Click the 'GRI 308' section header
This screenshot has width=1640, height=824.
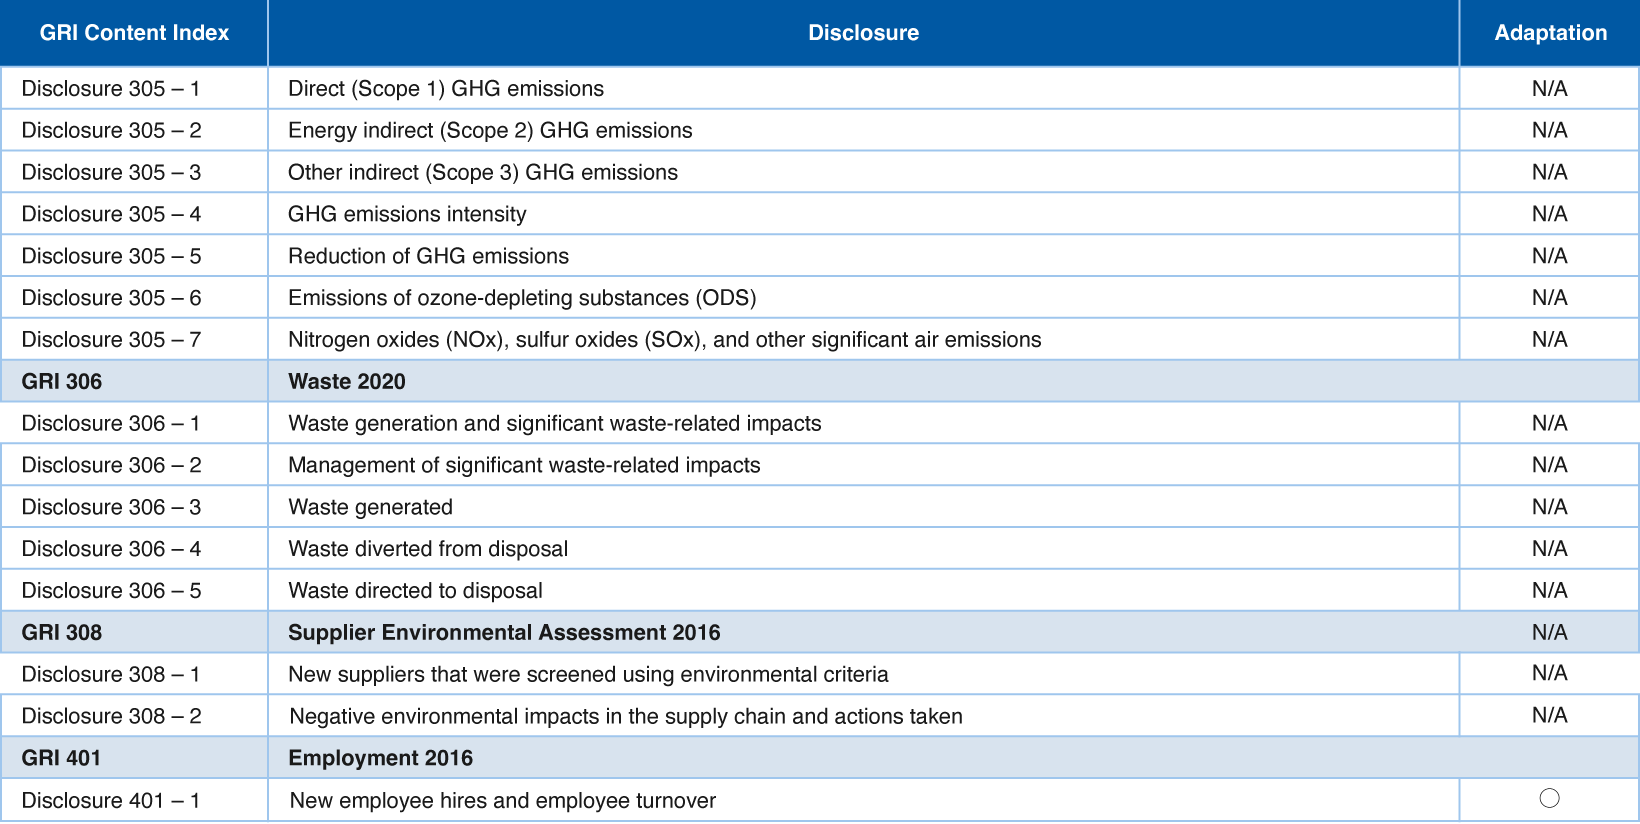tap(134, 632)
